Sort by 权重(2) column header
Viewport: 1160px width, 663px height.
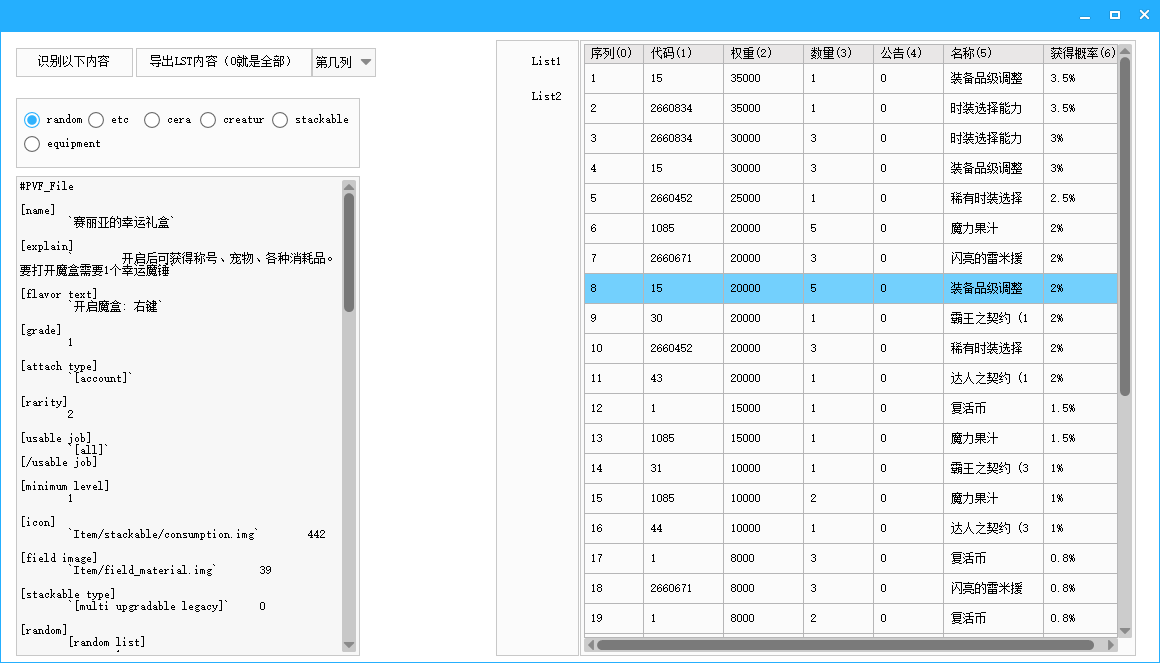point(750,53)
